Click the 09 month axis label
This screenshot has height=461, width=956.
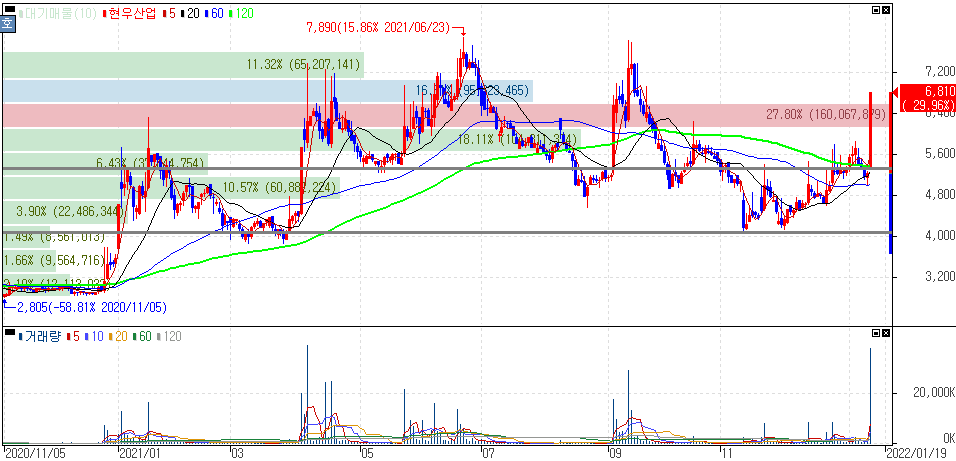(618, 453)
